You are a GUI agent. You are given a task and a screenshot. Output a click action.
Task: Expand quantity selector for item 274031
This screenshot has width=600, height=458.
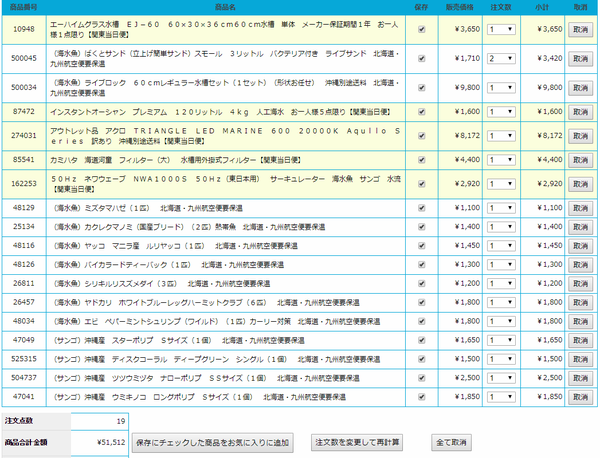pyautogui.click(x=501, y=136)
